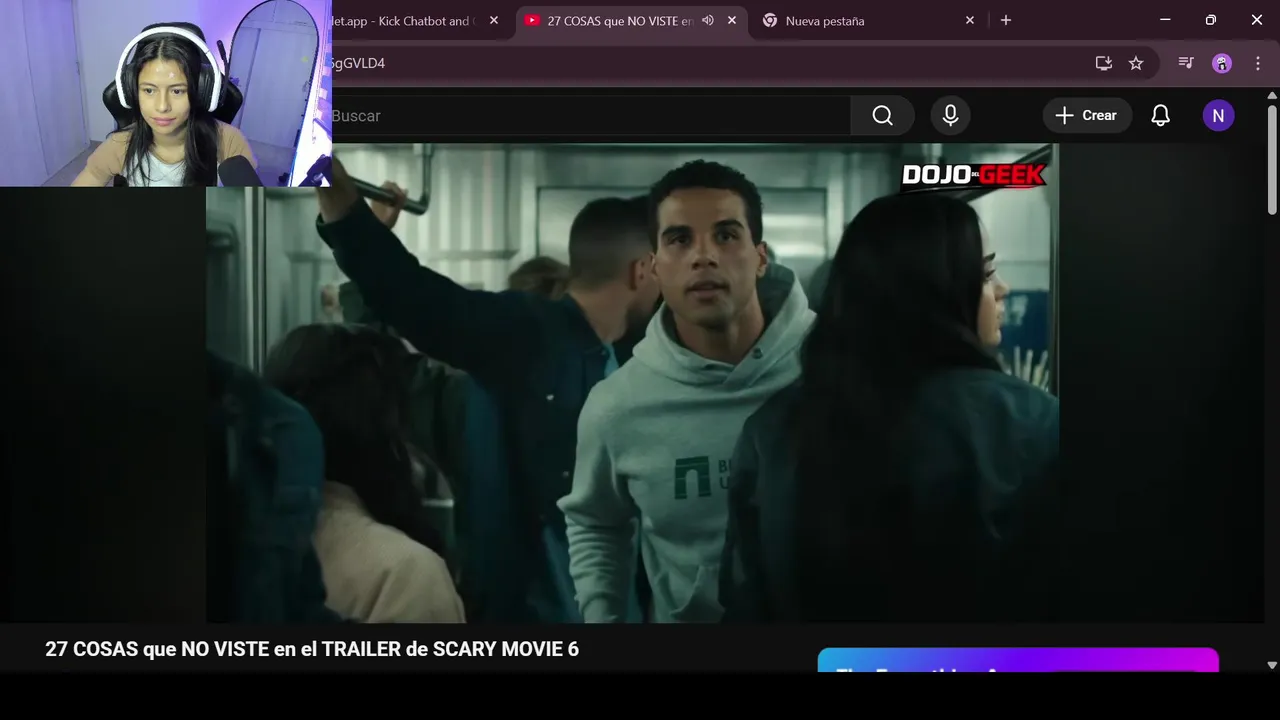
Task: Open the account avatar N menu
Action: pyautogui.click(x=1218, y=116)
